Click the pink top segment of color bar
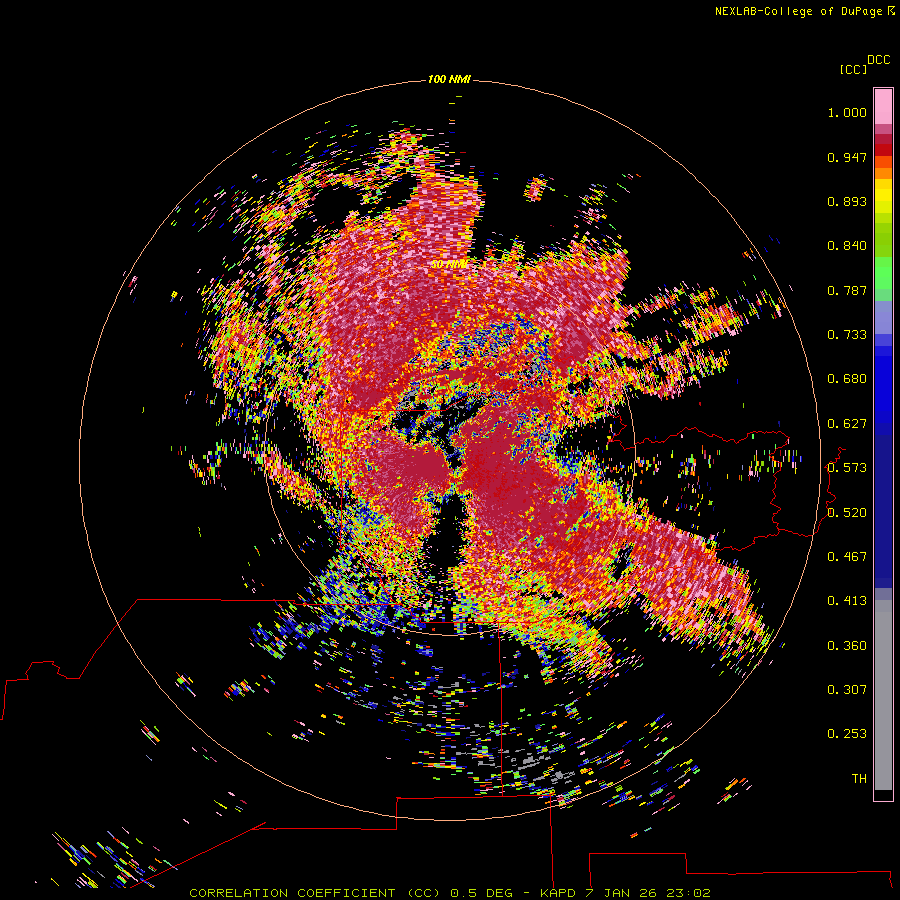Viewport: 900px width, 900px height. 883,107
